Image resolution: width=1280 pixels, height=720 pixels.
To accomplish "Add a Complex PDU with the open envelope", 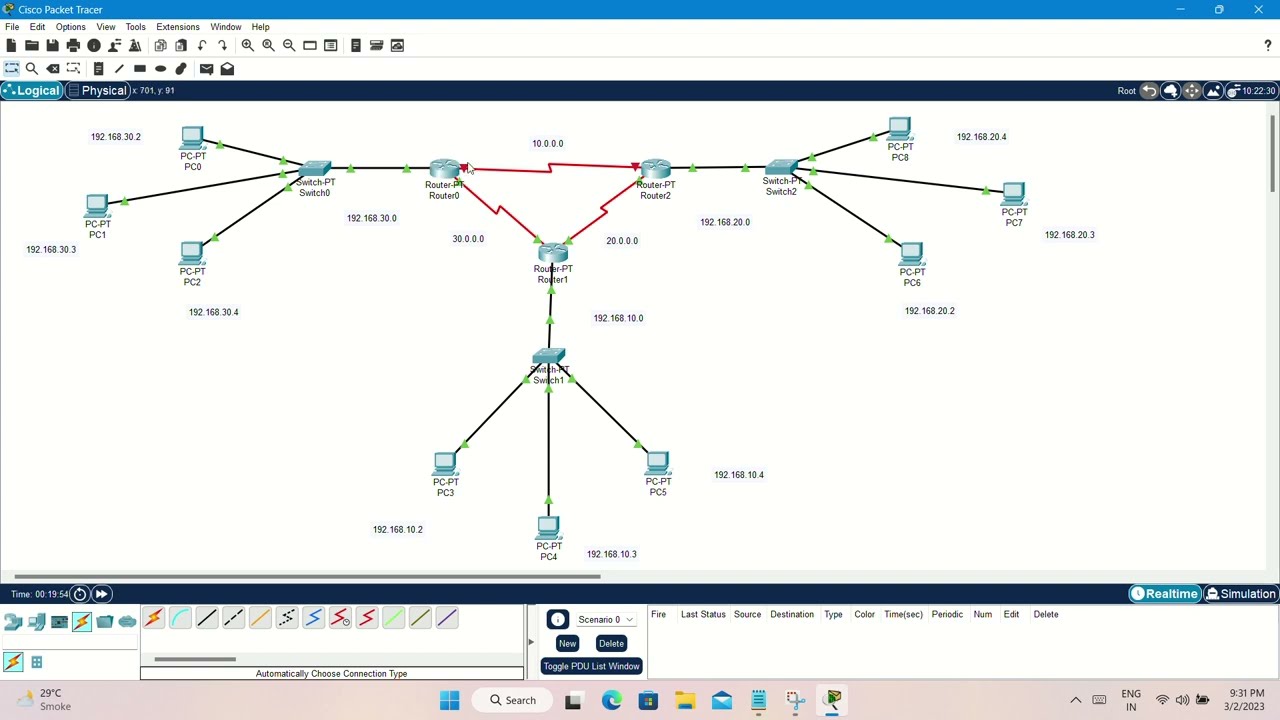I will [x=227, y=68].
